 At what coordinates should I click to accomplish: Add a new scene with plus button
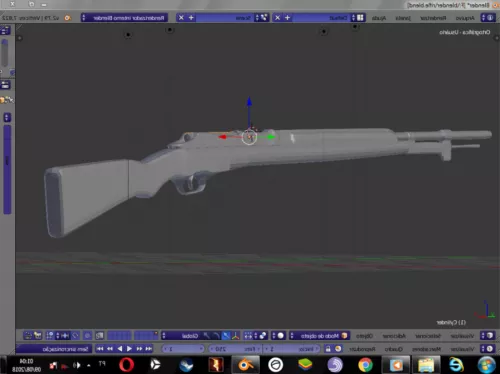[x=191, y=18]
